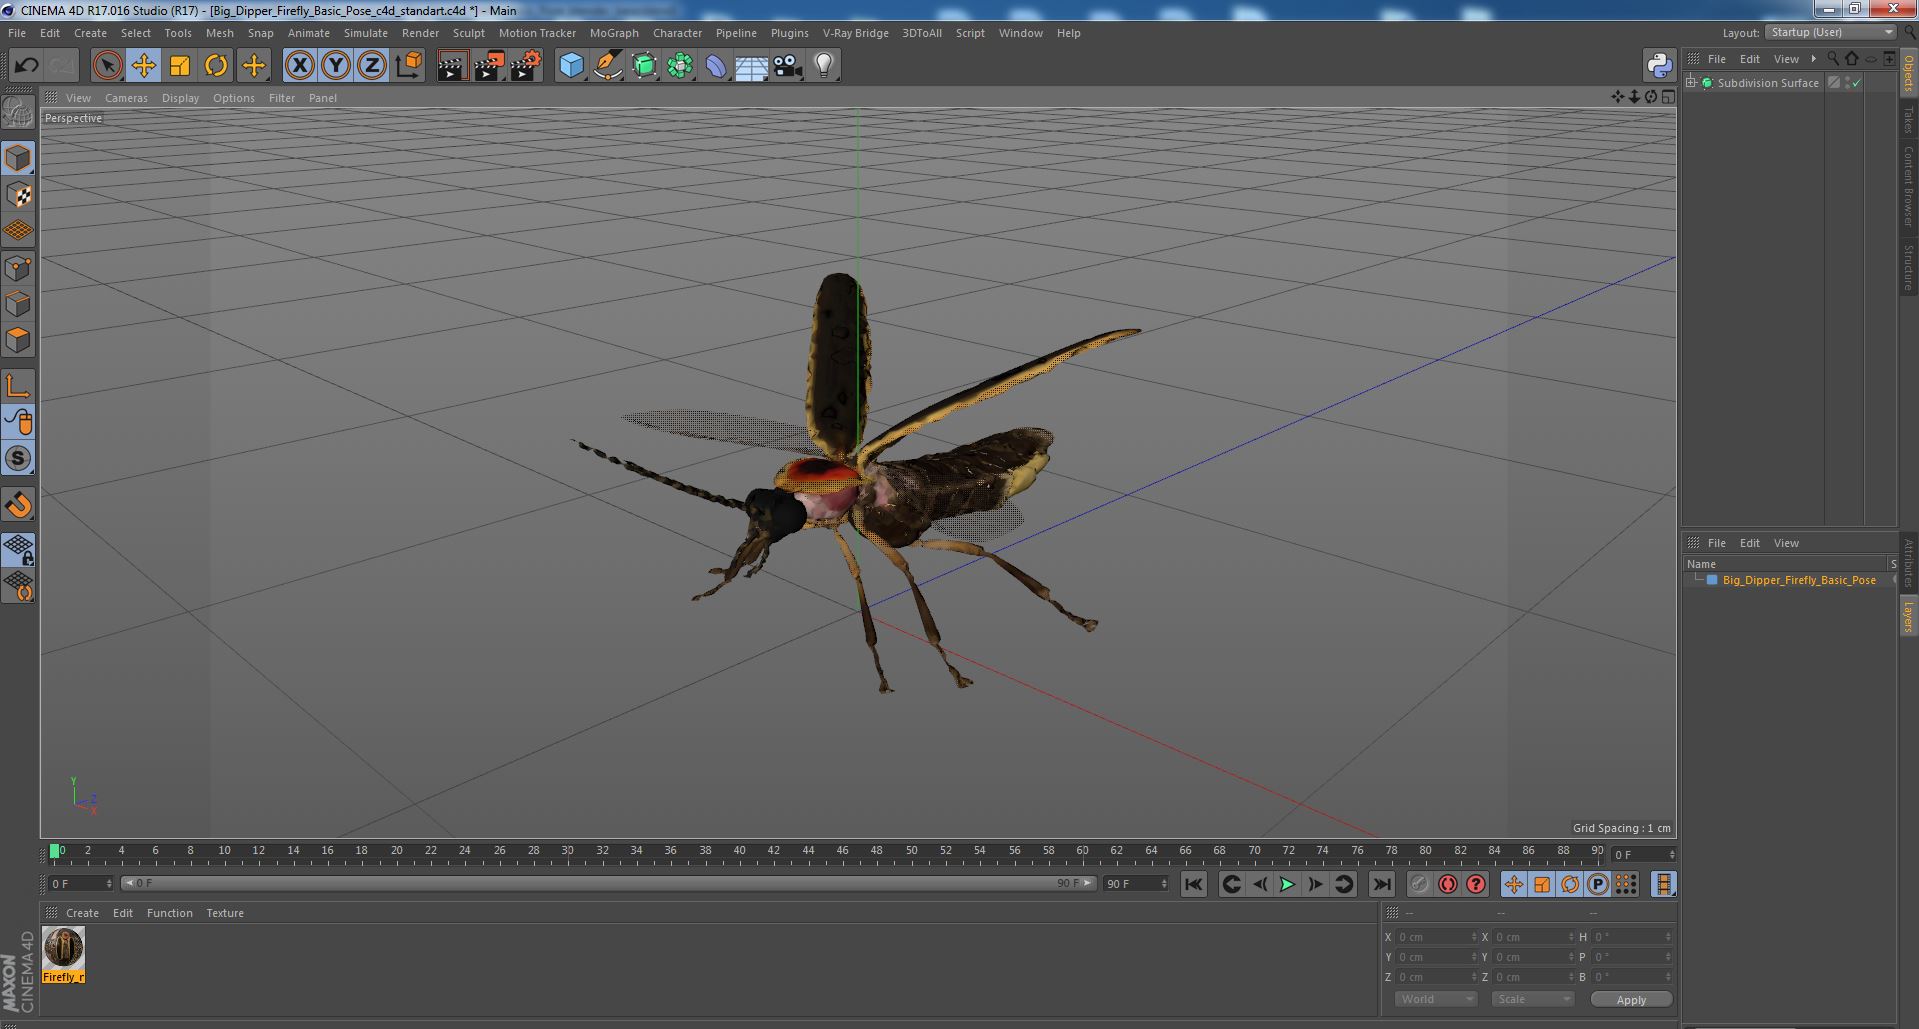Toggle Snap enable button
Image resolution: width=1919 pixels, height=1029 pixels.
[x=18, y=506]
